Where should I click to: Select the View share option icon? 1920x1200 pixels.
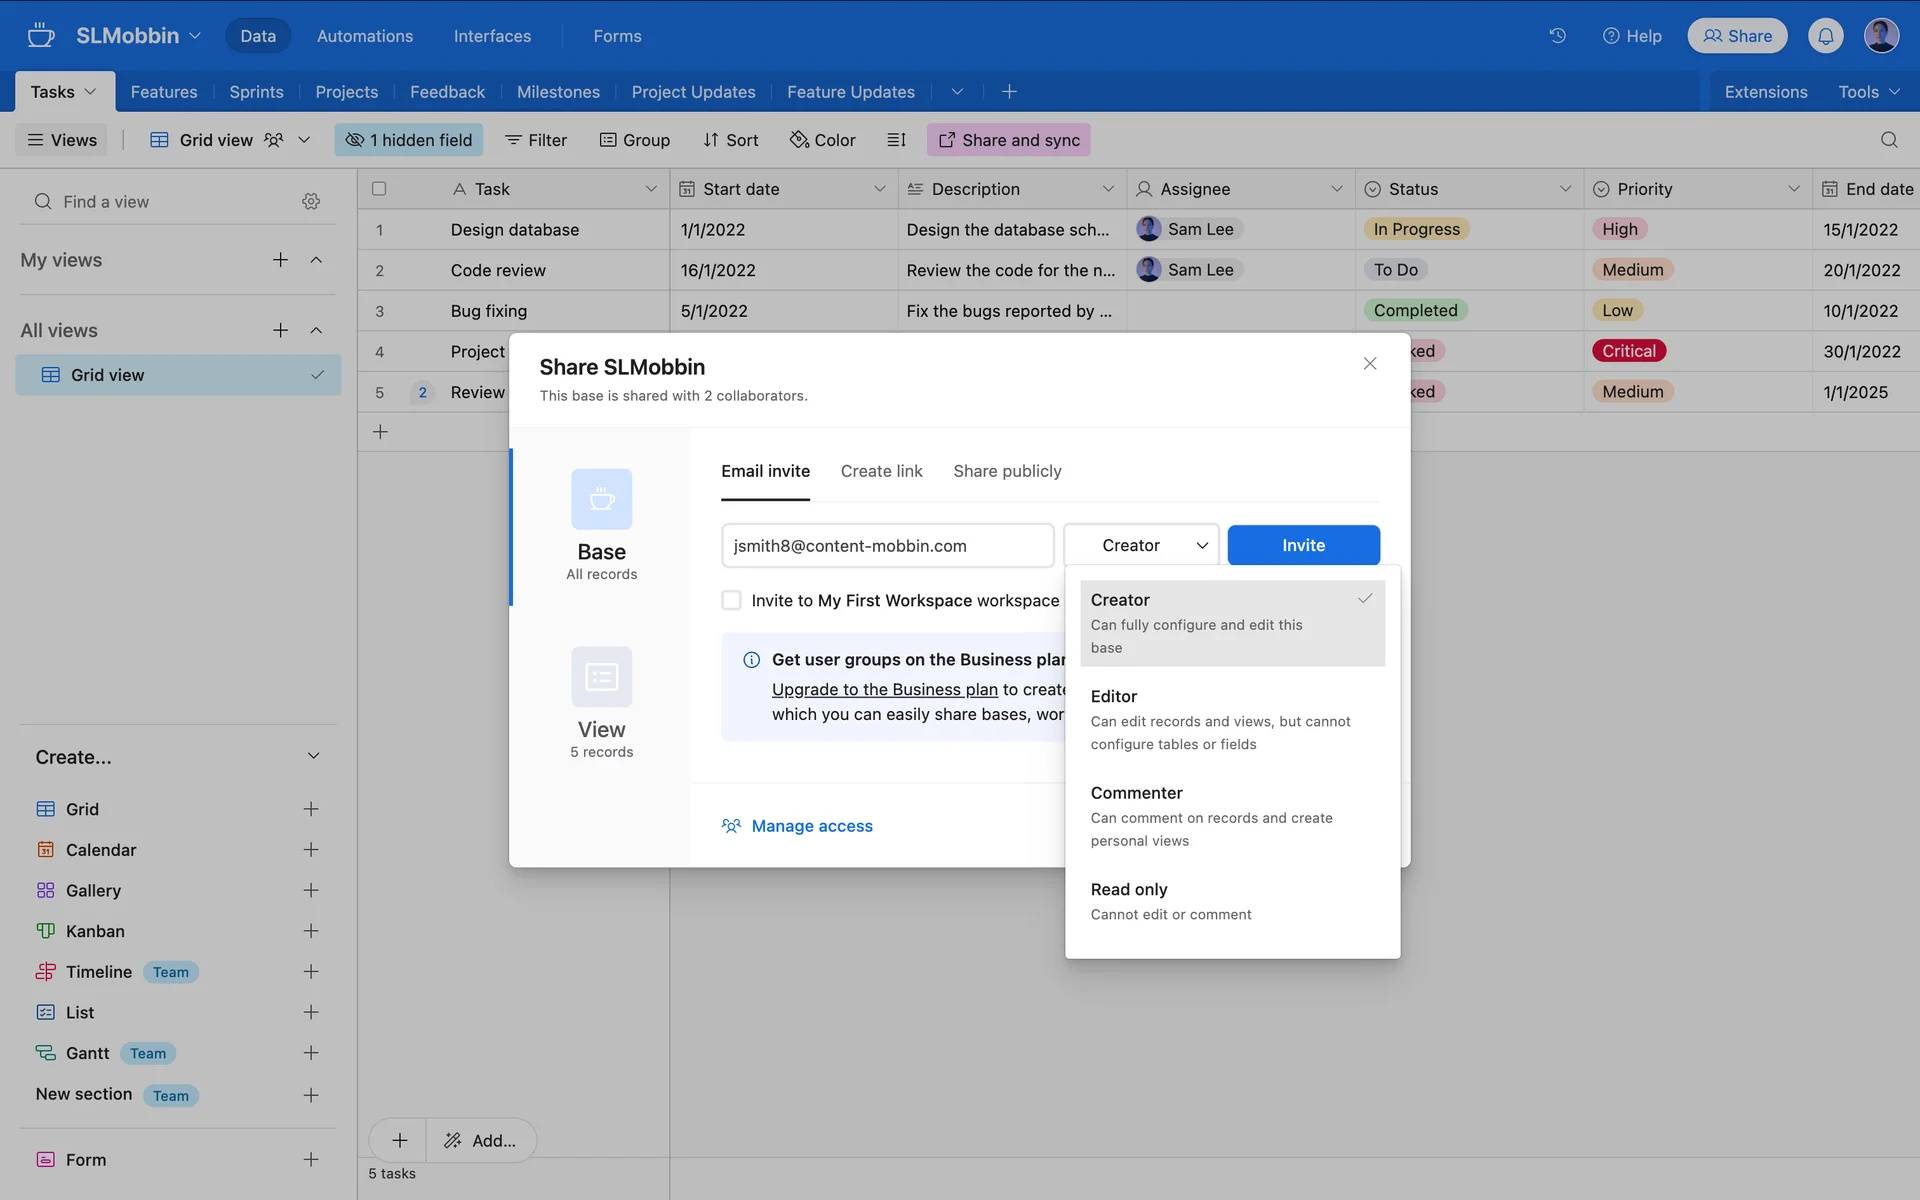pyautogui.click(x=601, y=677)
